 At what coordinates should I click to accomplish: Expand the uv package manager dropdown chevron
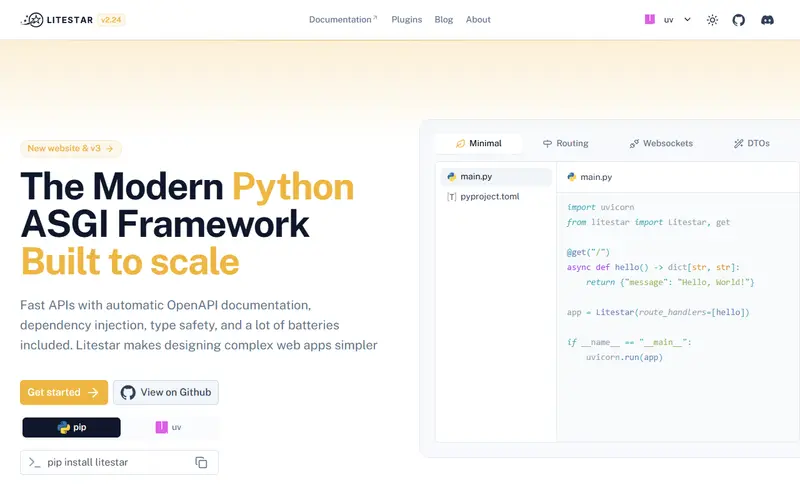point(687,19)
